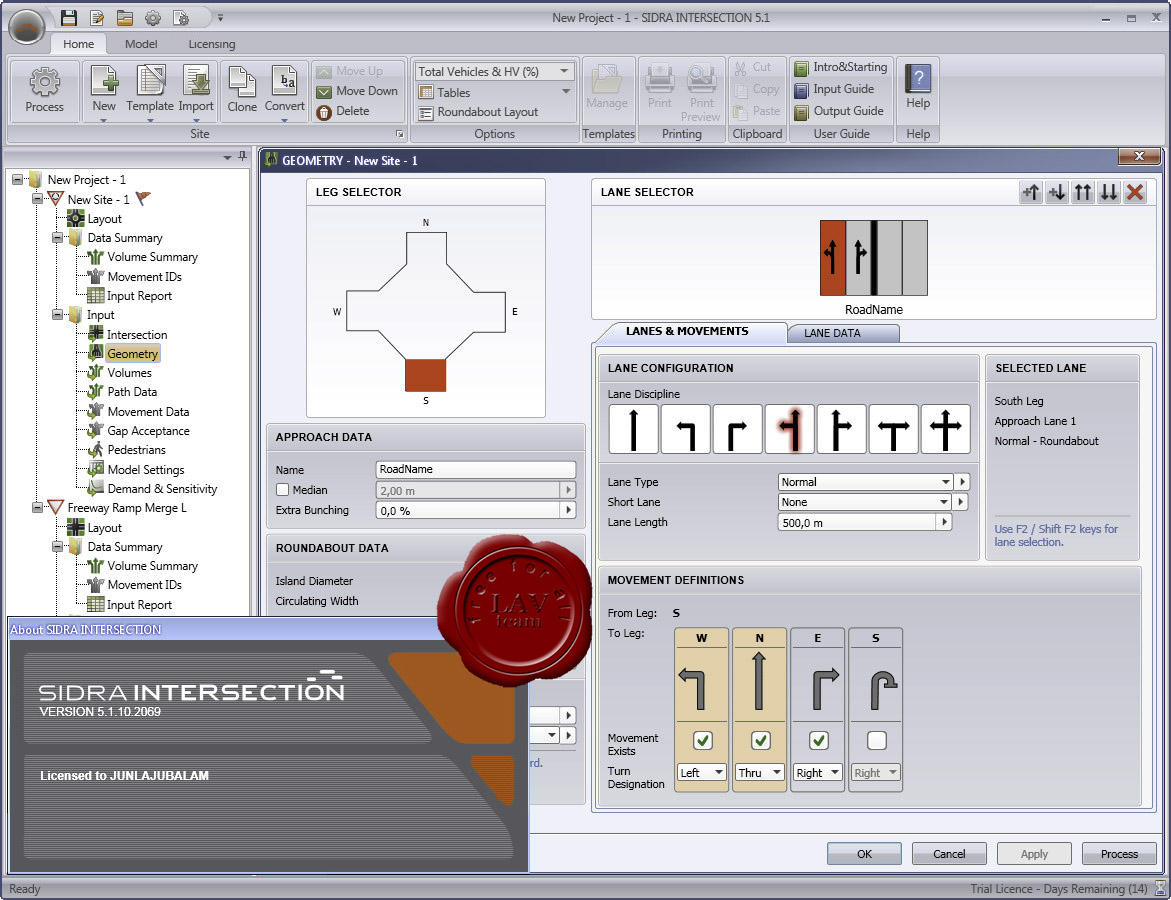This screenshot has height=900, width=1171.
Task: Open Volumes in the Input tree
Action: click(129, 373)
